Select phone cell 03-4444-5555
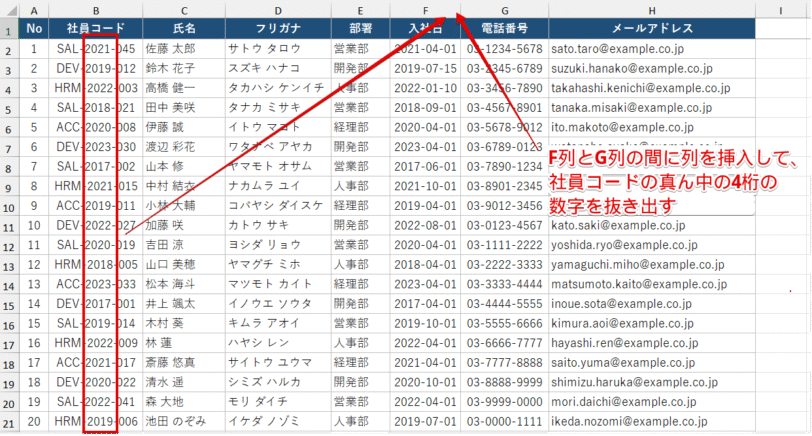The image size is (812, 436). click(504, 304)
